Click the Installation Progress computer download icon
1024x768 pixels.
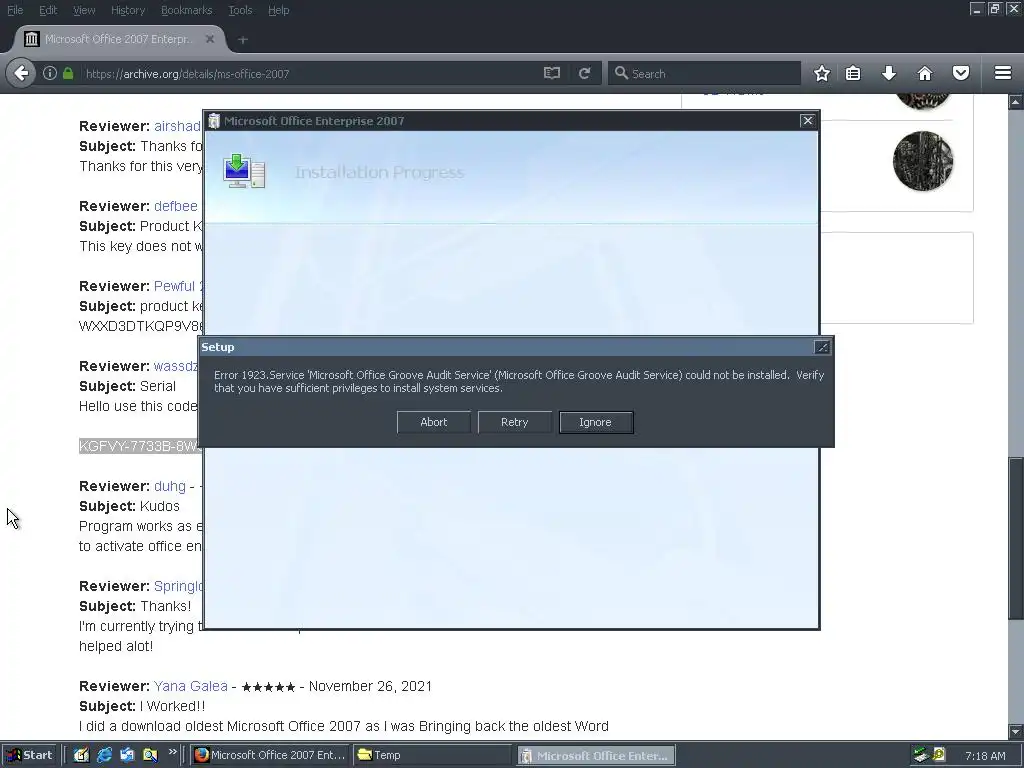click(244, 172)
